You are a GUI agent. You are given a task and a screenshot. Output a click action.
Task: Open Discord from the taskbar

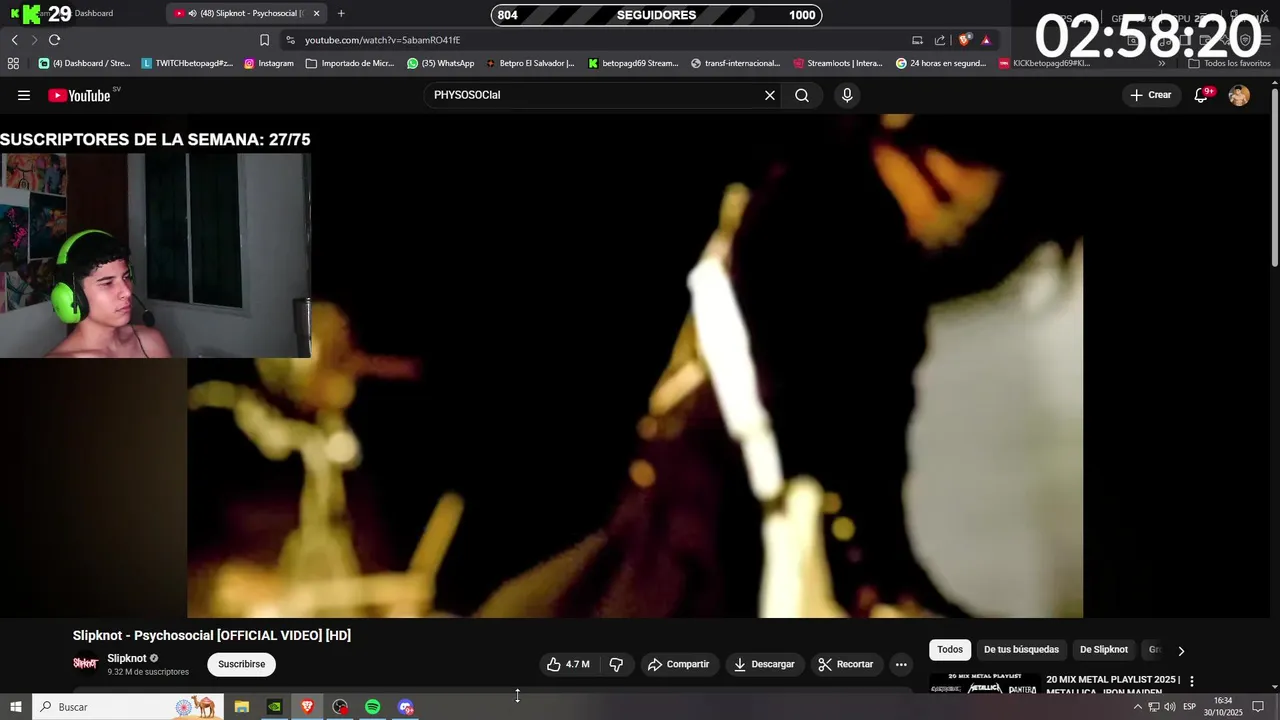(405, 707)
